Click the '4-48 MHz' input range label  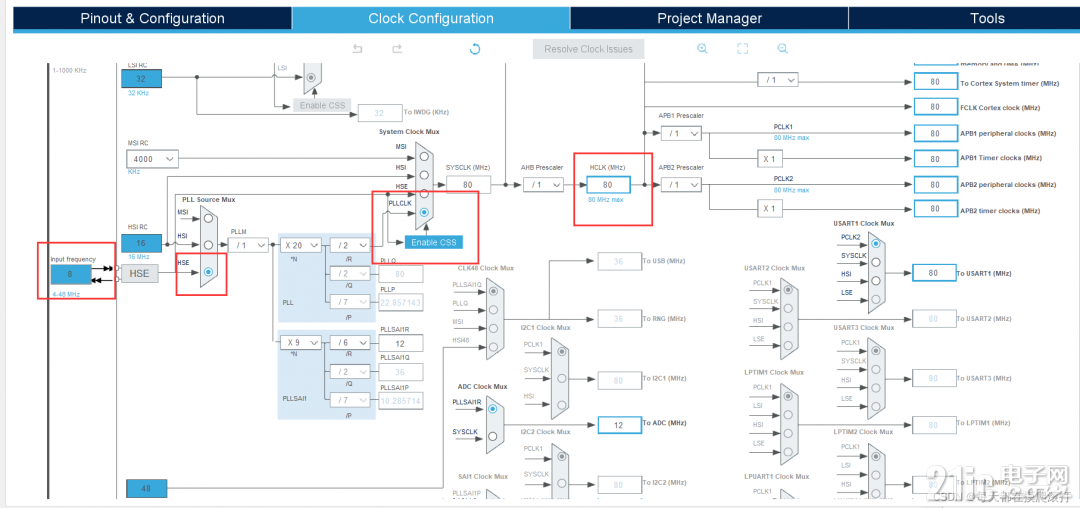[x=65, y=294]
